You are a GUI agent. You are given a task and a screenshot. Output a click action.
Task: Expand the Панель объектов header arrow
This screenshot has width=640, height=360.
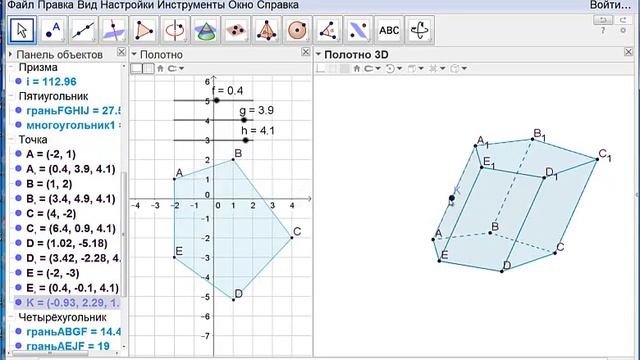pos(10,54)
